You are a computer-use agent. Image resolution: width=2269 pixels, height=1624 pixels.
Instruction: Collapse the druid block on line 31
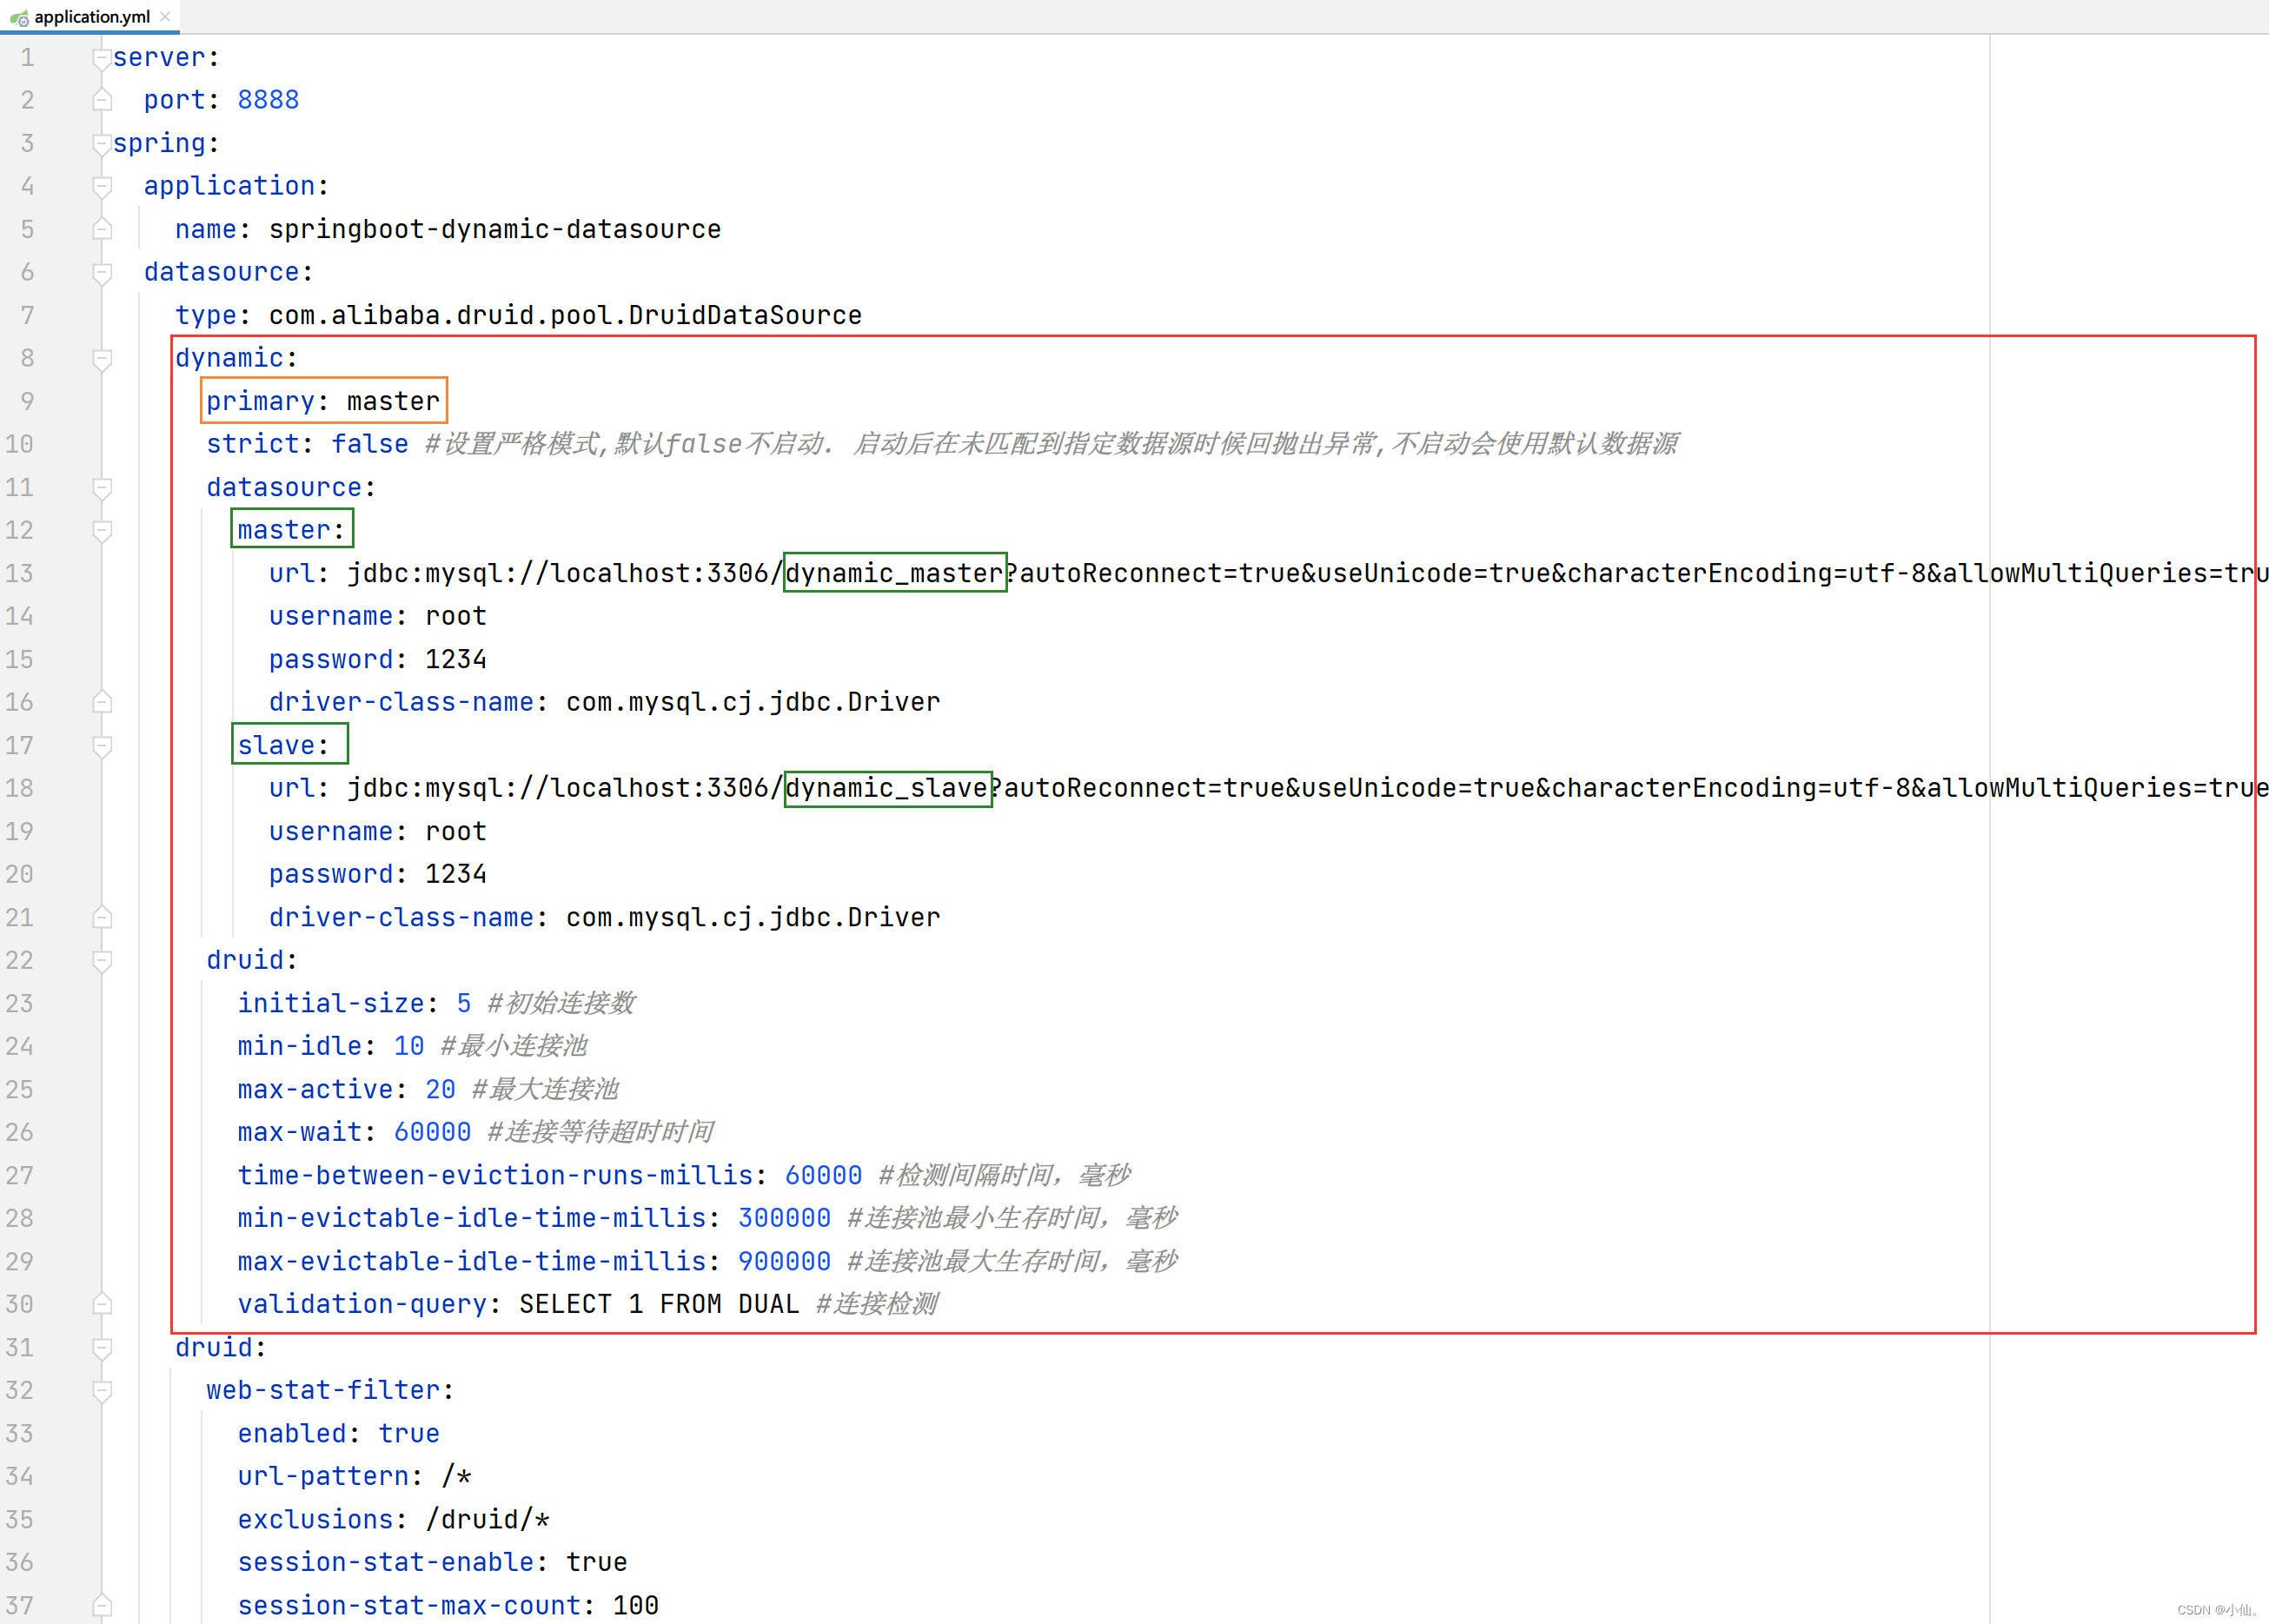click(101, 1348)
